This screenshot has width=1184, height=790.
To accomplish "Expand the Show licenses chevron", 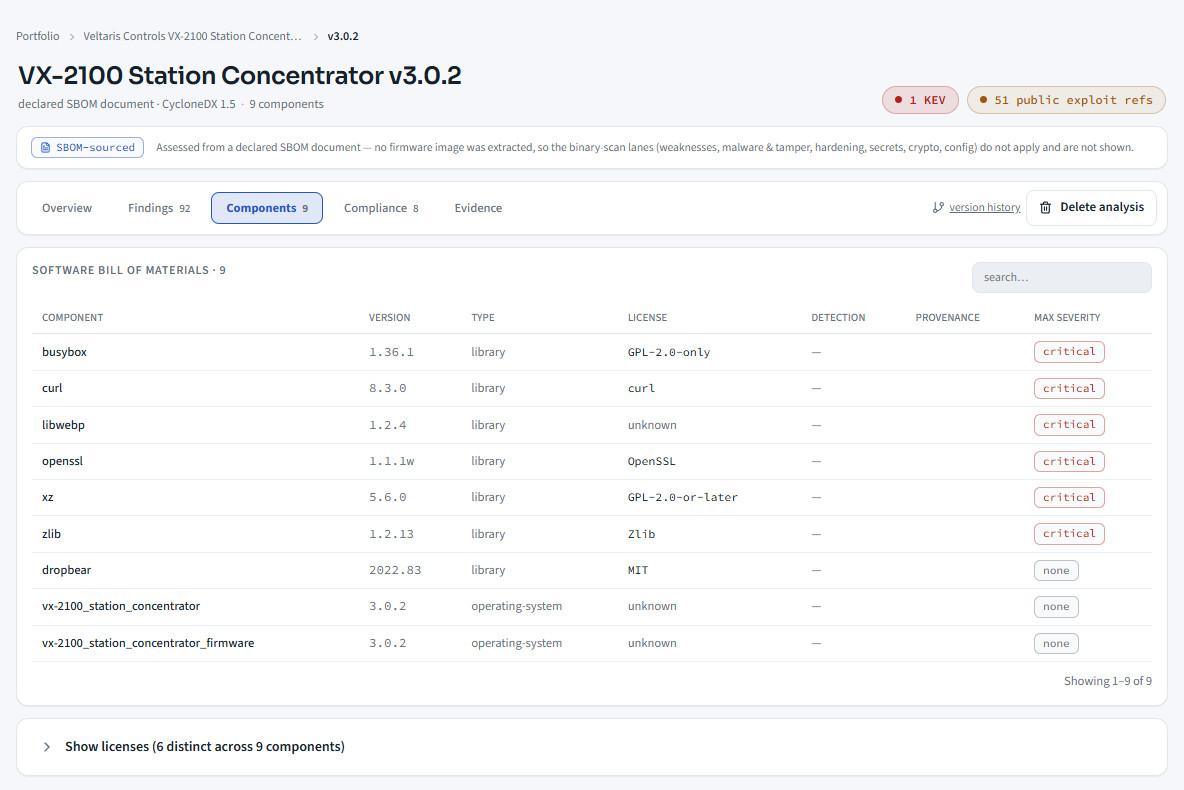I will pos(47,747).
